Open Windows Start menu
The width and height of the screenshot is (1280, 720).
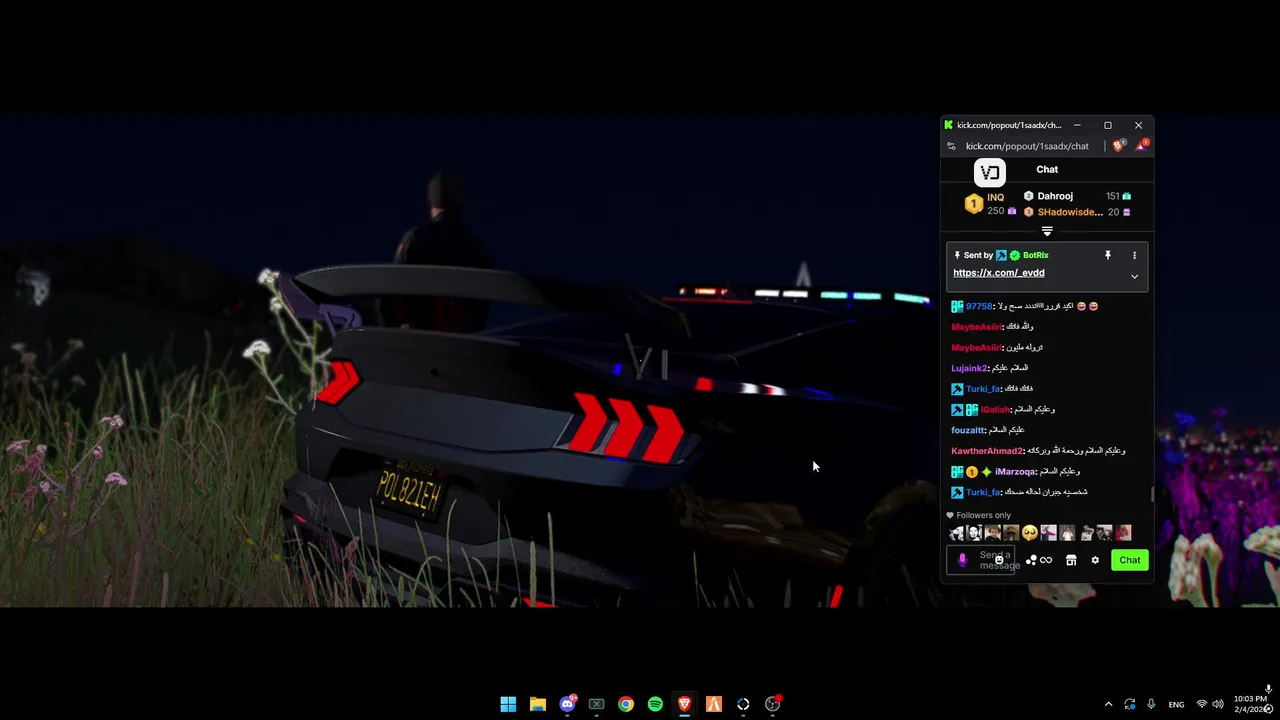(508, 704)
